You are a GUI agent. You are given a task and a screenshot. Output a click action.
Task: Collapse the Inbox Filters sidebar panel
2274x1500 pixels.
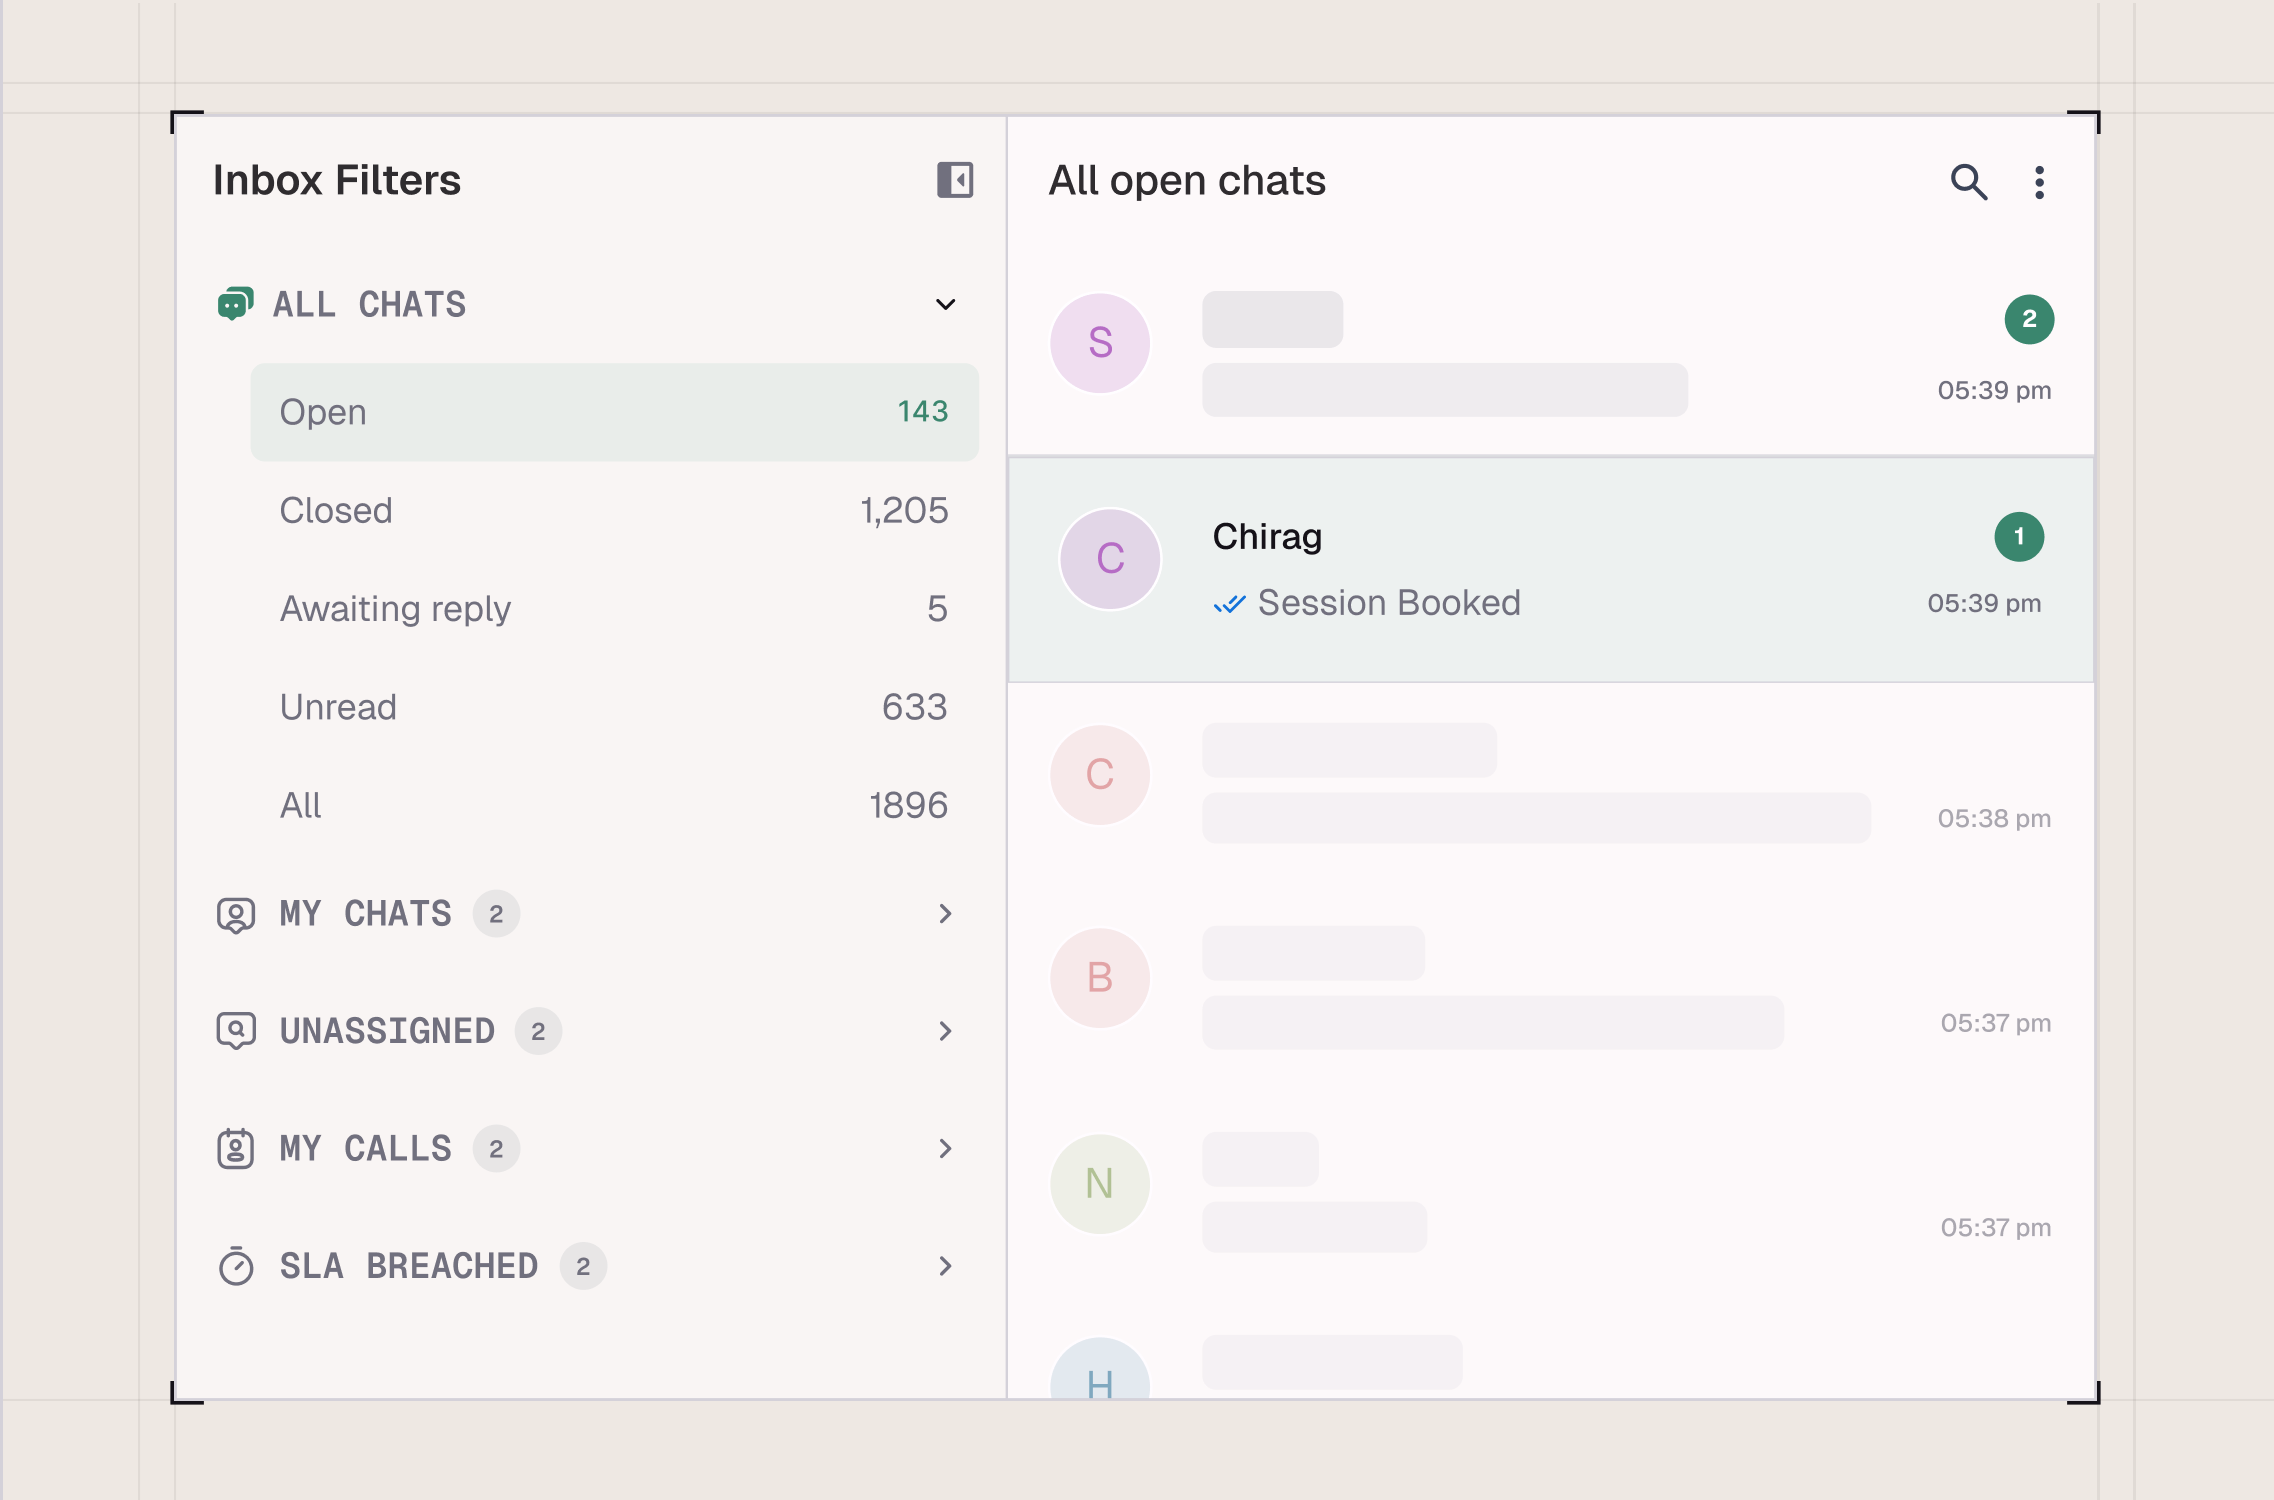click(955, 180)
